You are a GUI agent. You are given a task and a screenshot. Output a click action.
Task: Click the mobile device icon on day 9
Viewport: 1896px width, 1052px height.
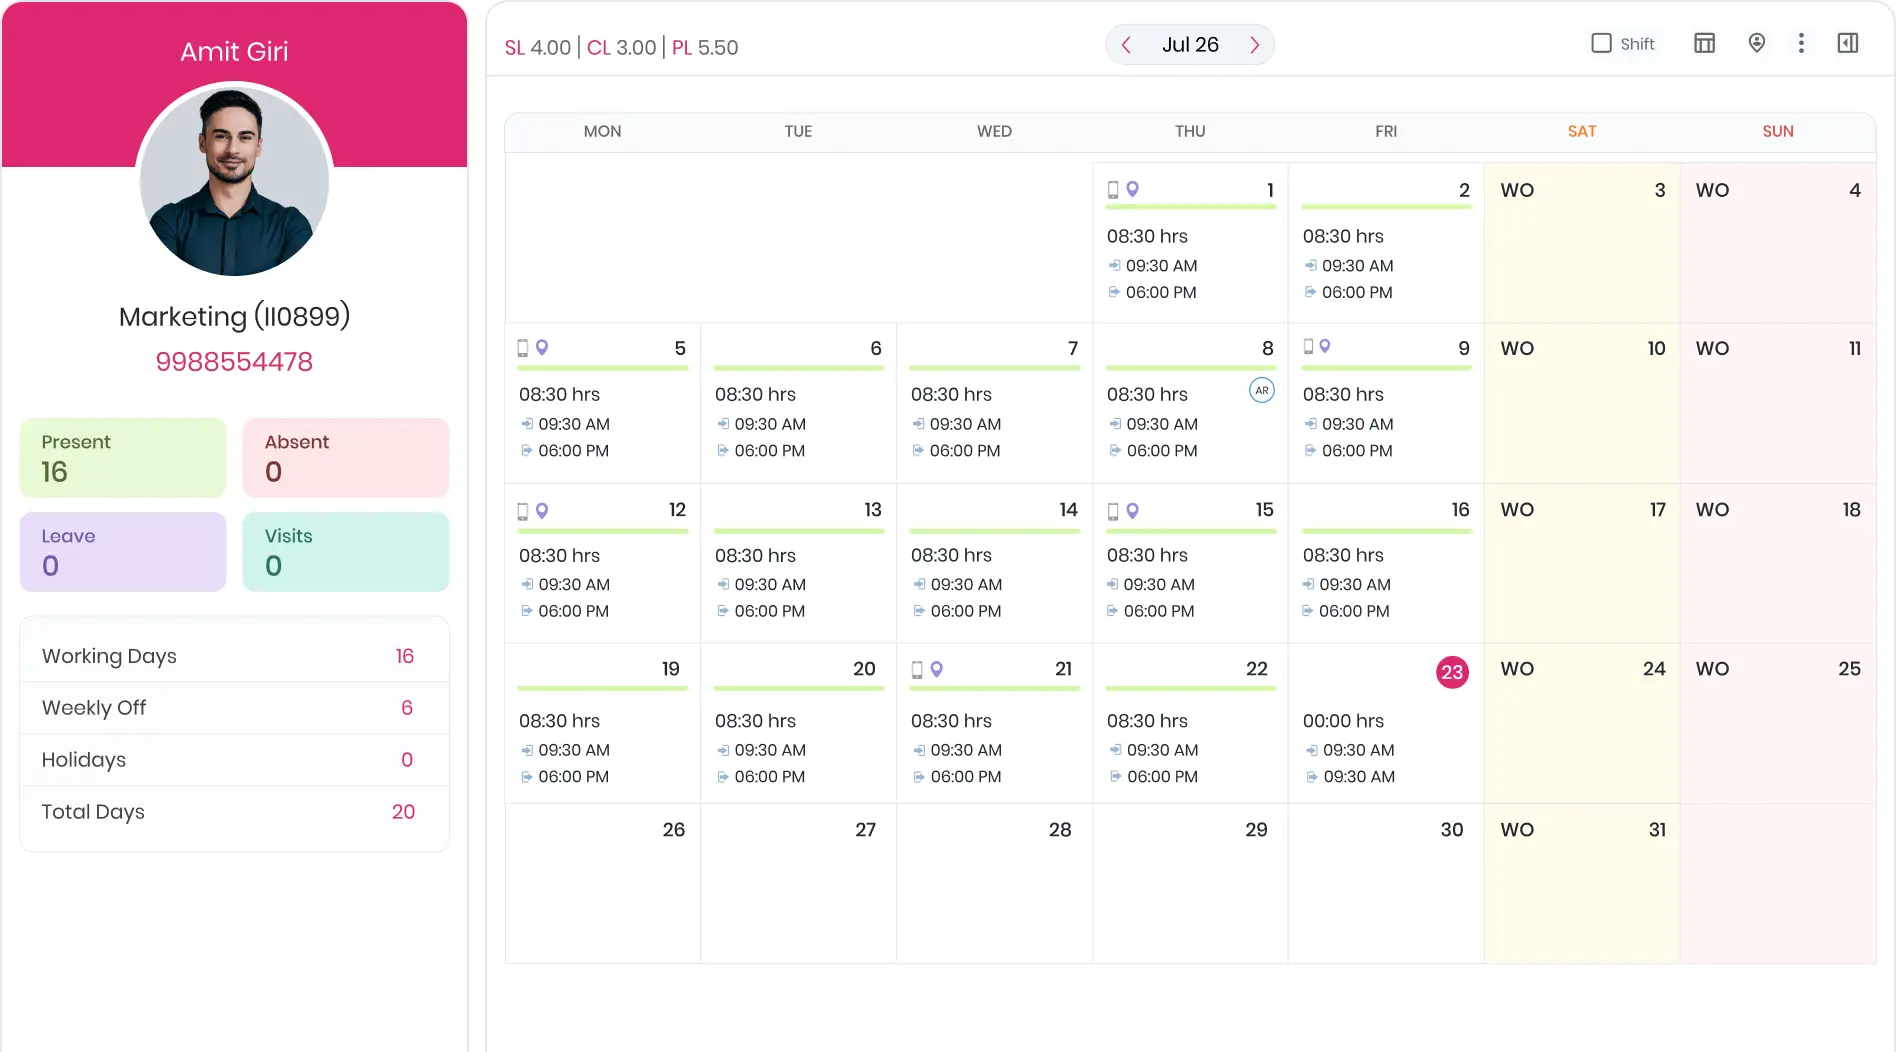pyautogui.click(x=1308, y=347)
